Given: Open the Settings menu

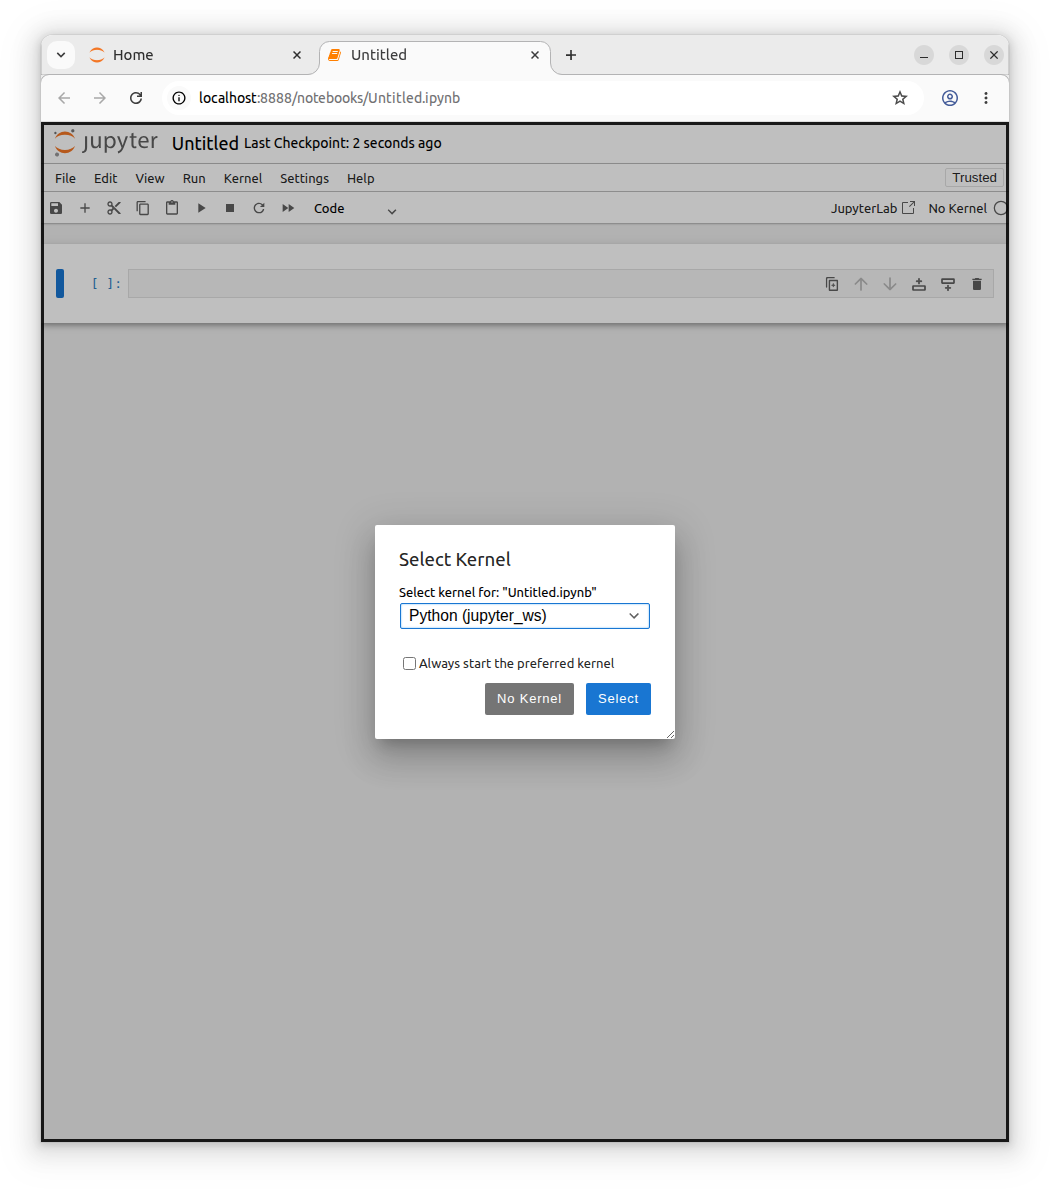Looking at the screenshot, I should point(304,178).
